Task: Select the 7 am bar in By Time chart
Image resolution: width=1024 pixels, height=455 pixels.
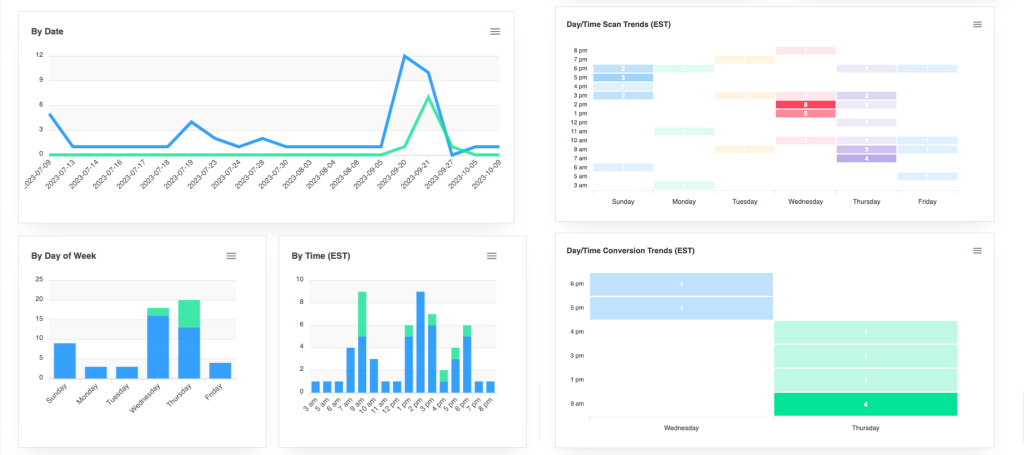Action: pyautogui.click(x=351, y=369)
